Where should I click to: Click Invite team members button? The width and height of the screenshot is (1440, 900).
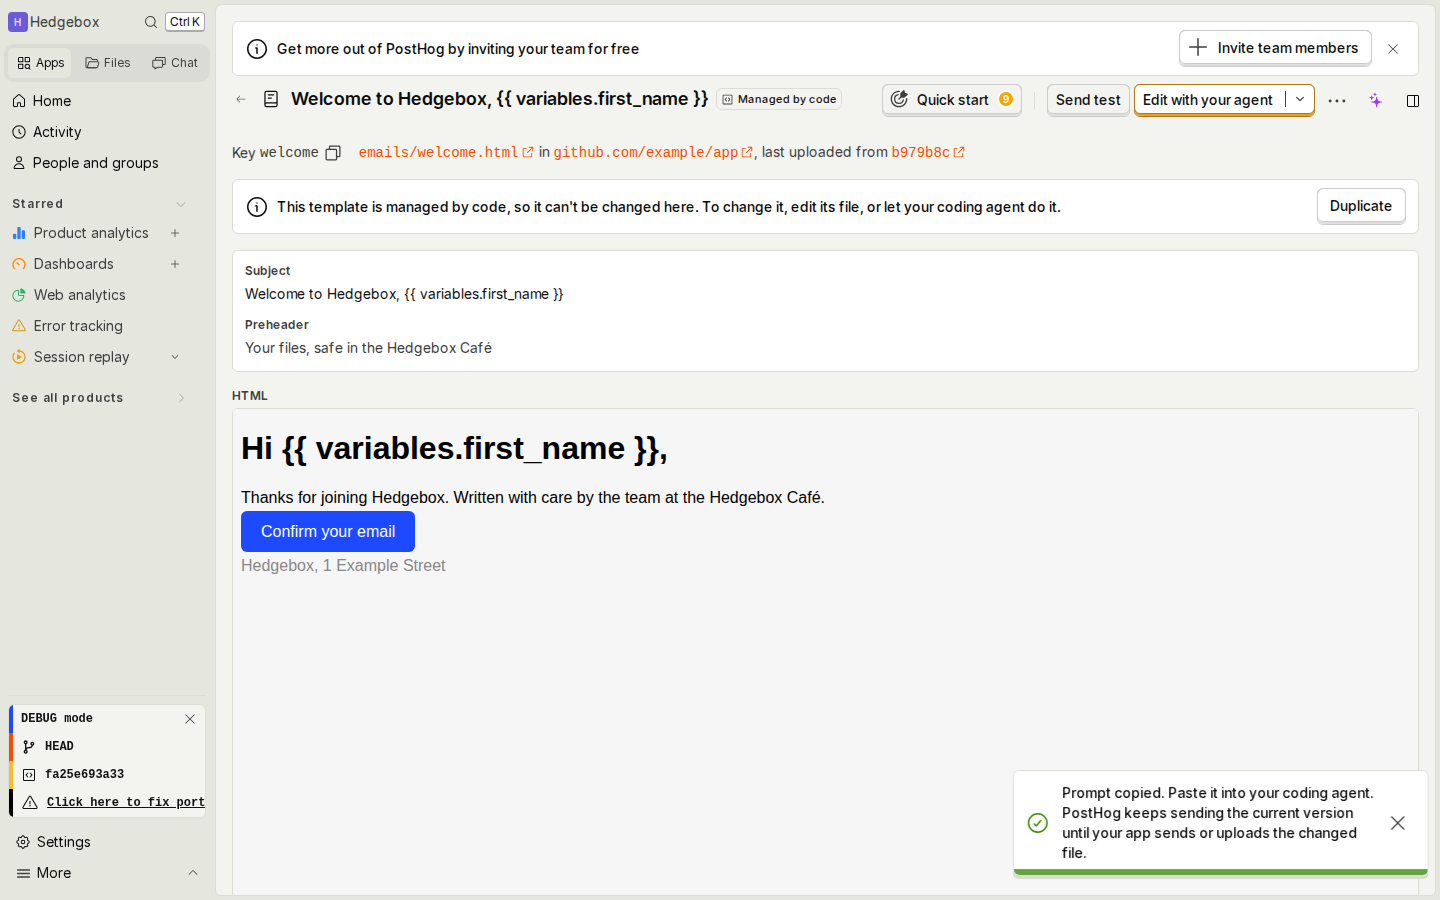click(1275, 48)
